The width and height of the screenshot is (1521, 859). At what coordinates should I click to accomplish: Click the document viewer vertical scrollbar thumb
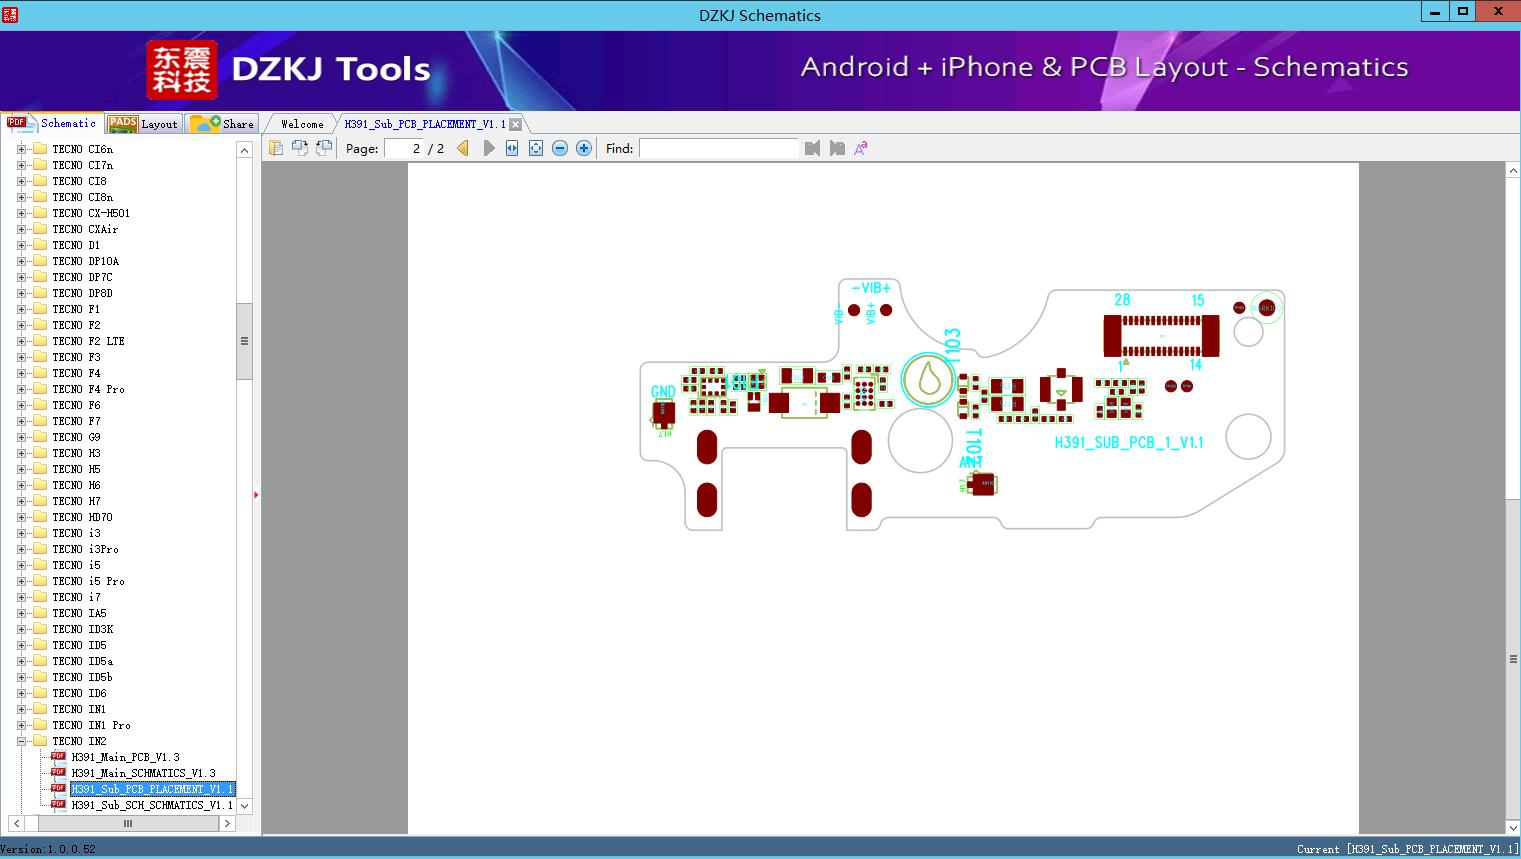[x=1513, y=659]
